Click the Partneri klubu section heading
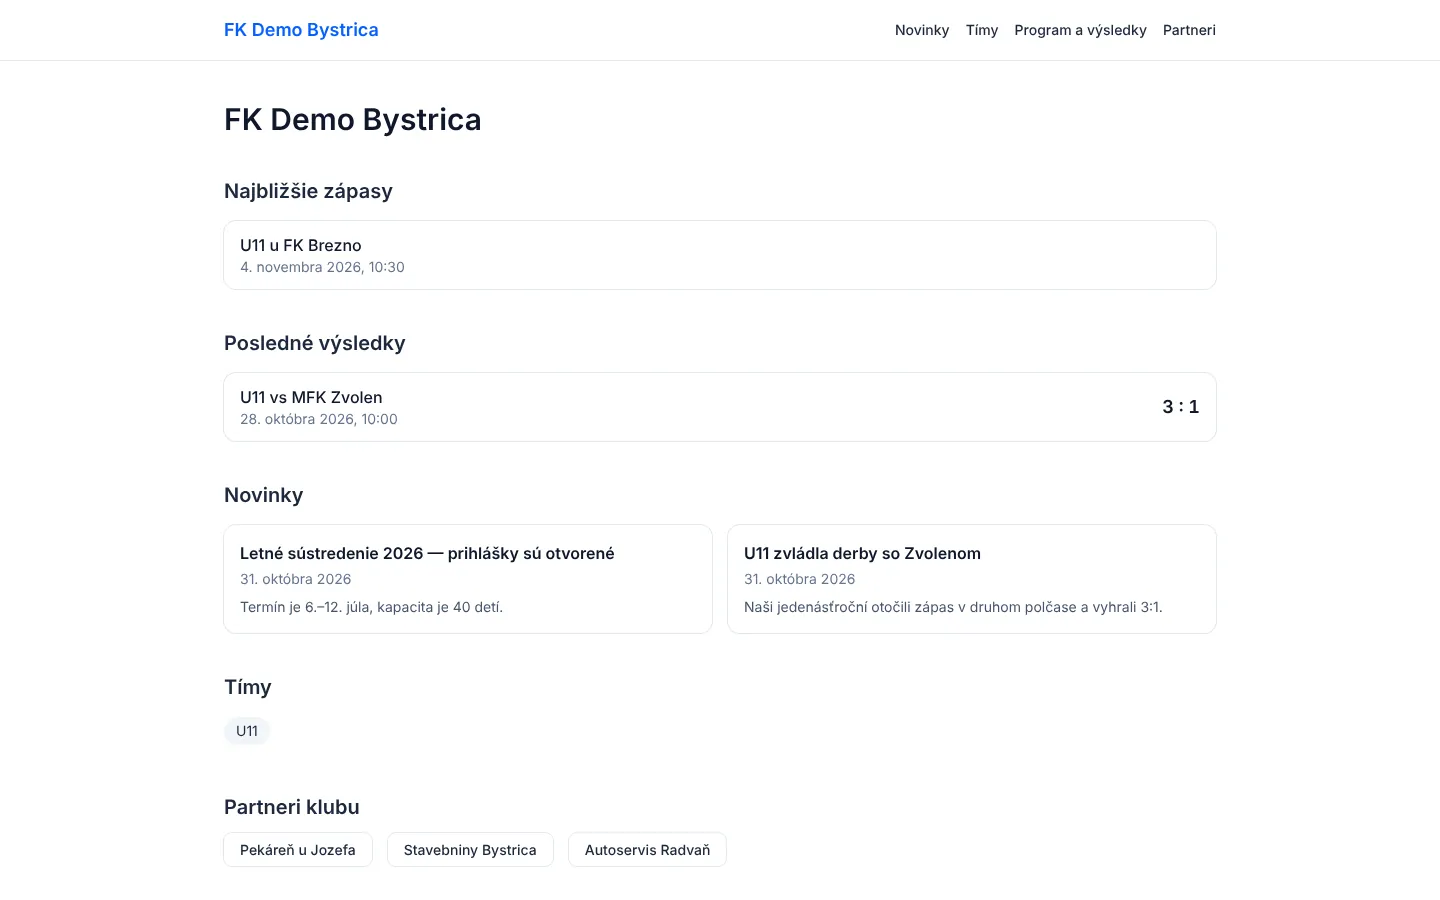Viewport: 1440px width, 900px height. click(x=292, y=807)
